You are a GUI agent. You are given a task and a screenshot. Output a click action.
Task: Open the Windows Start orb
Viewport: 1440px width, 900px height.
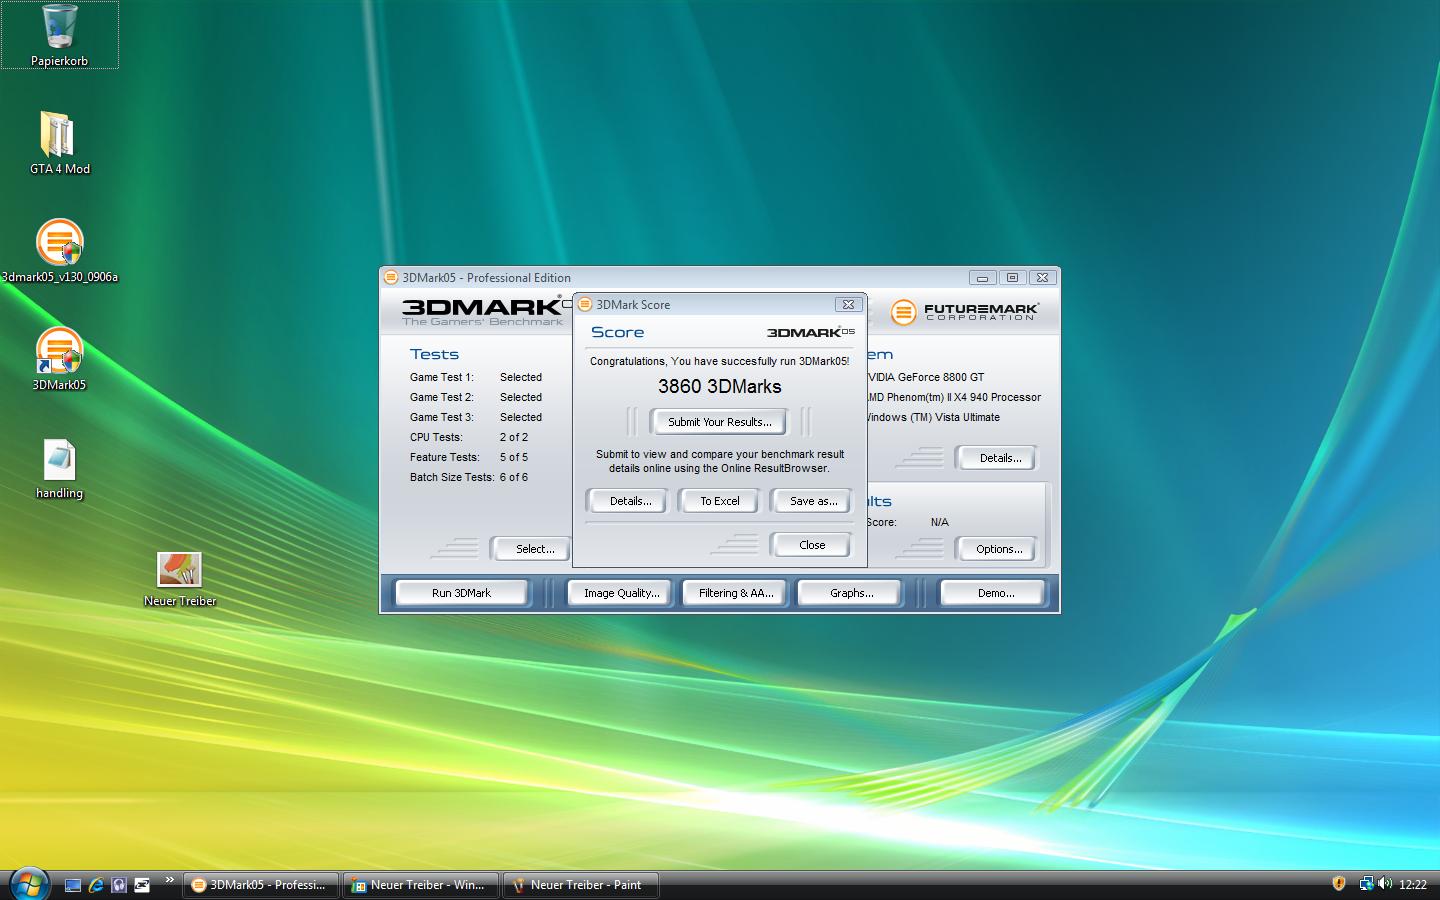pyautogui.click(x=28, y=884)
